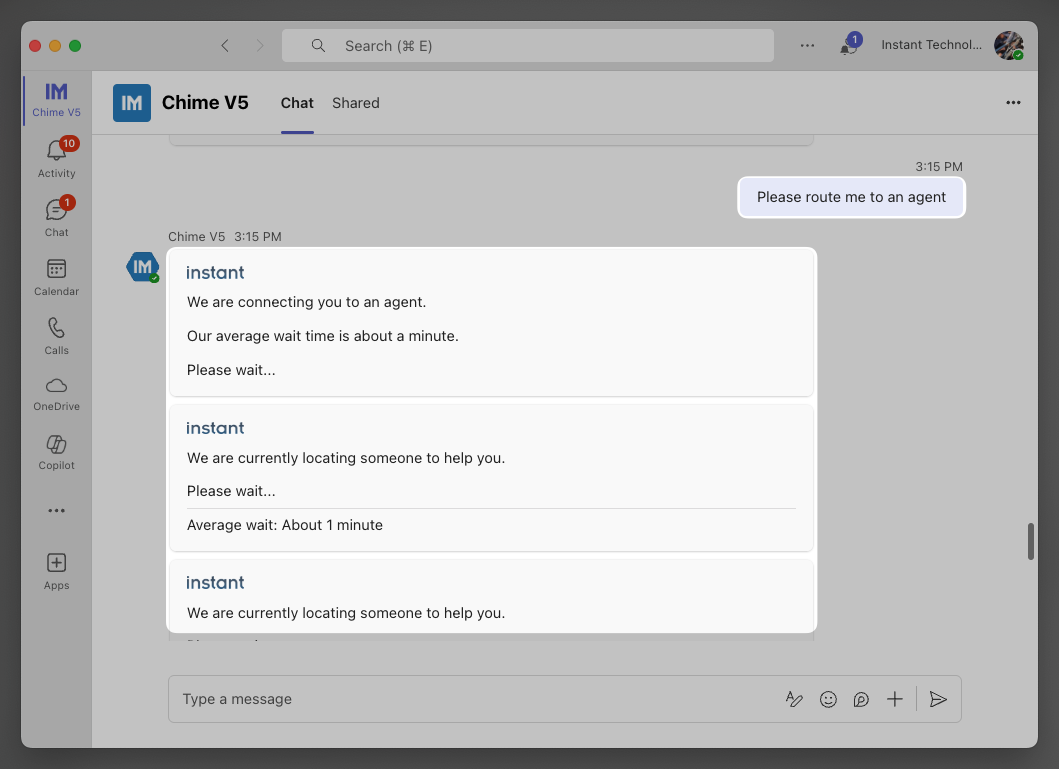Open the emoji picker
Screen dimensions: 1059x769
tap(828, 699)
